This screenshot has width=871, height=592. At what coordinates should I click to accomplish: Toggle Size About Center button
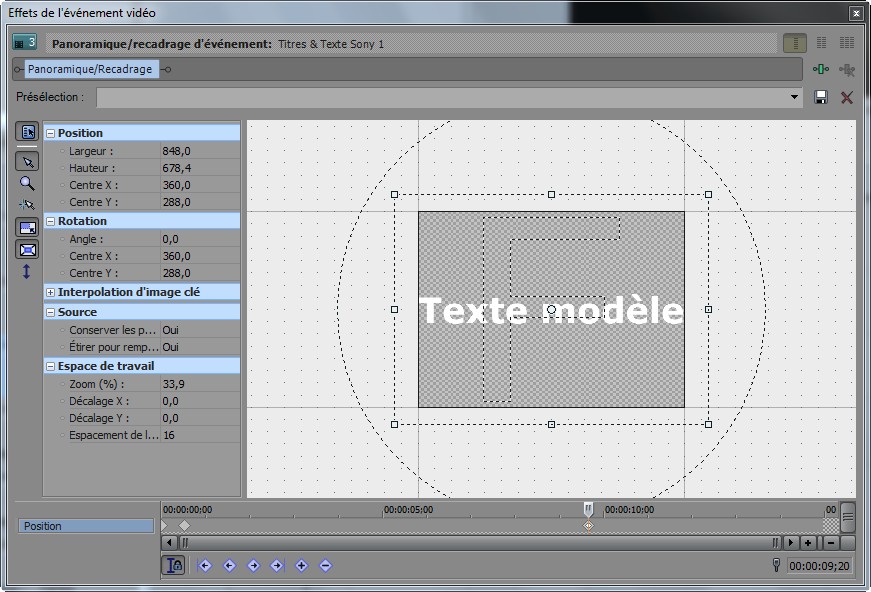point(28,250)
